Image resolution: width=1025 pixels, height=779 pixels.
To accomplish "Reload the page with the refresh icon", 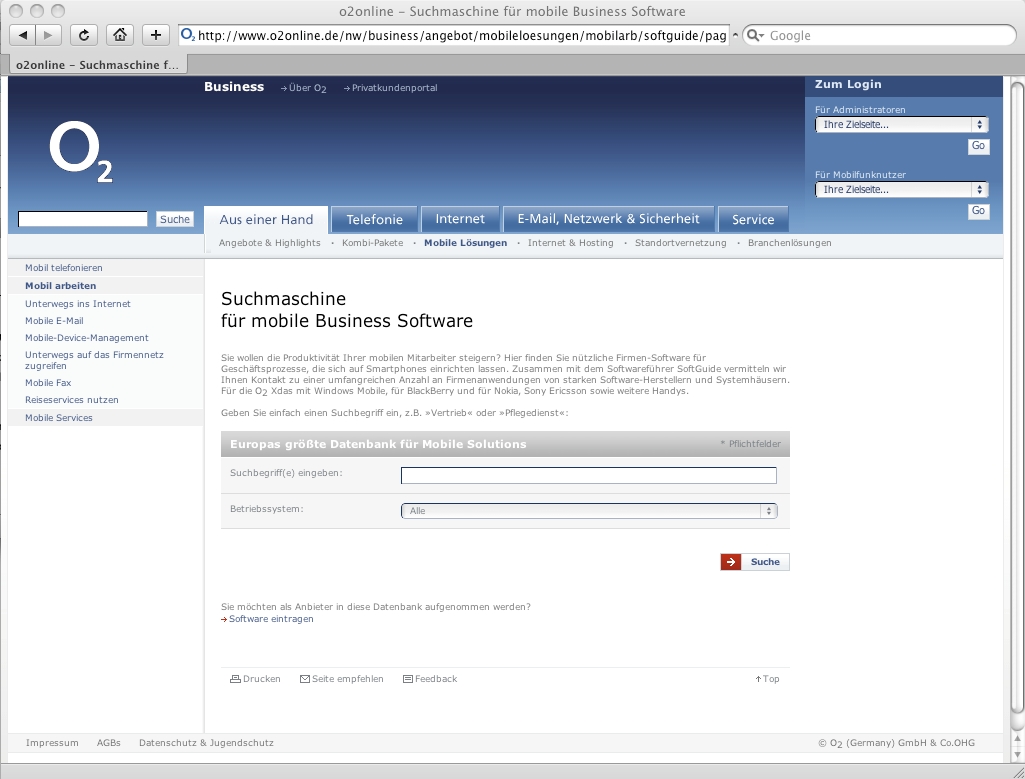I will 84,35.
